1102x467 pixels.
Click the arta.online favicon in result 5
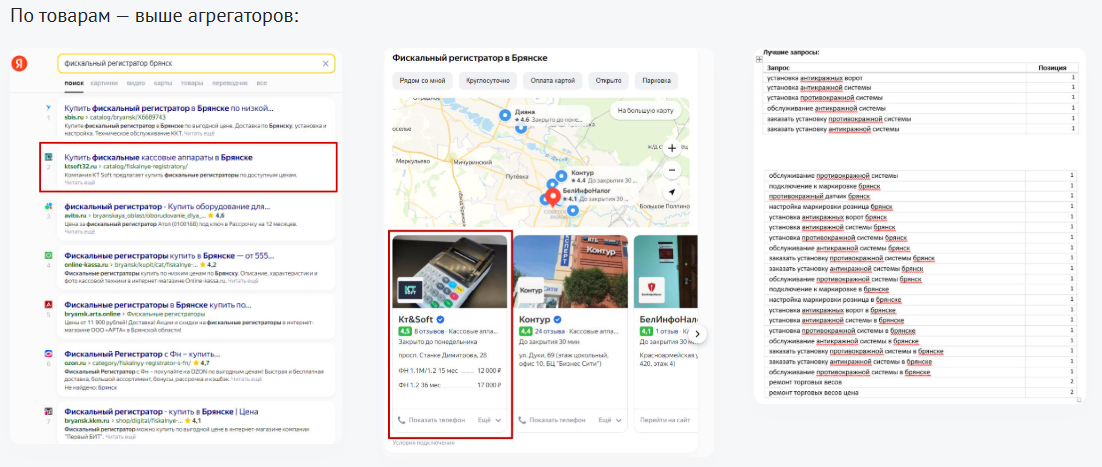point(48,305)
